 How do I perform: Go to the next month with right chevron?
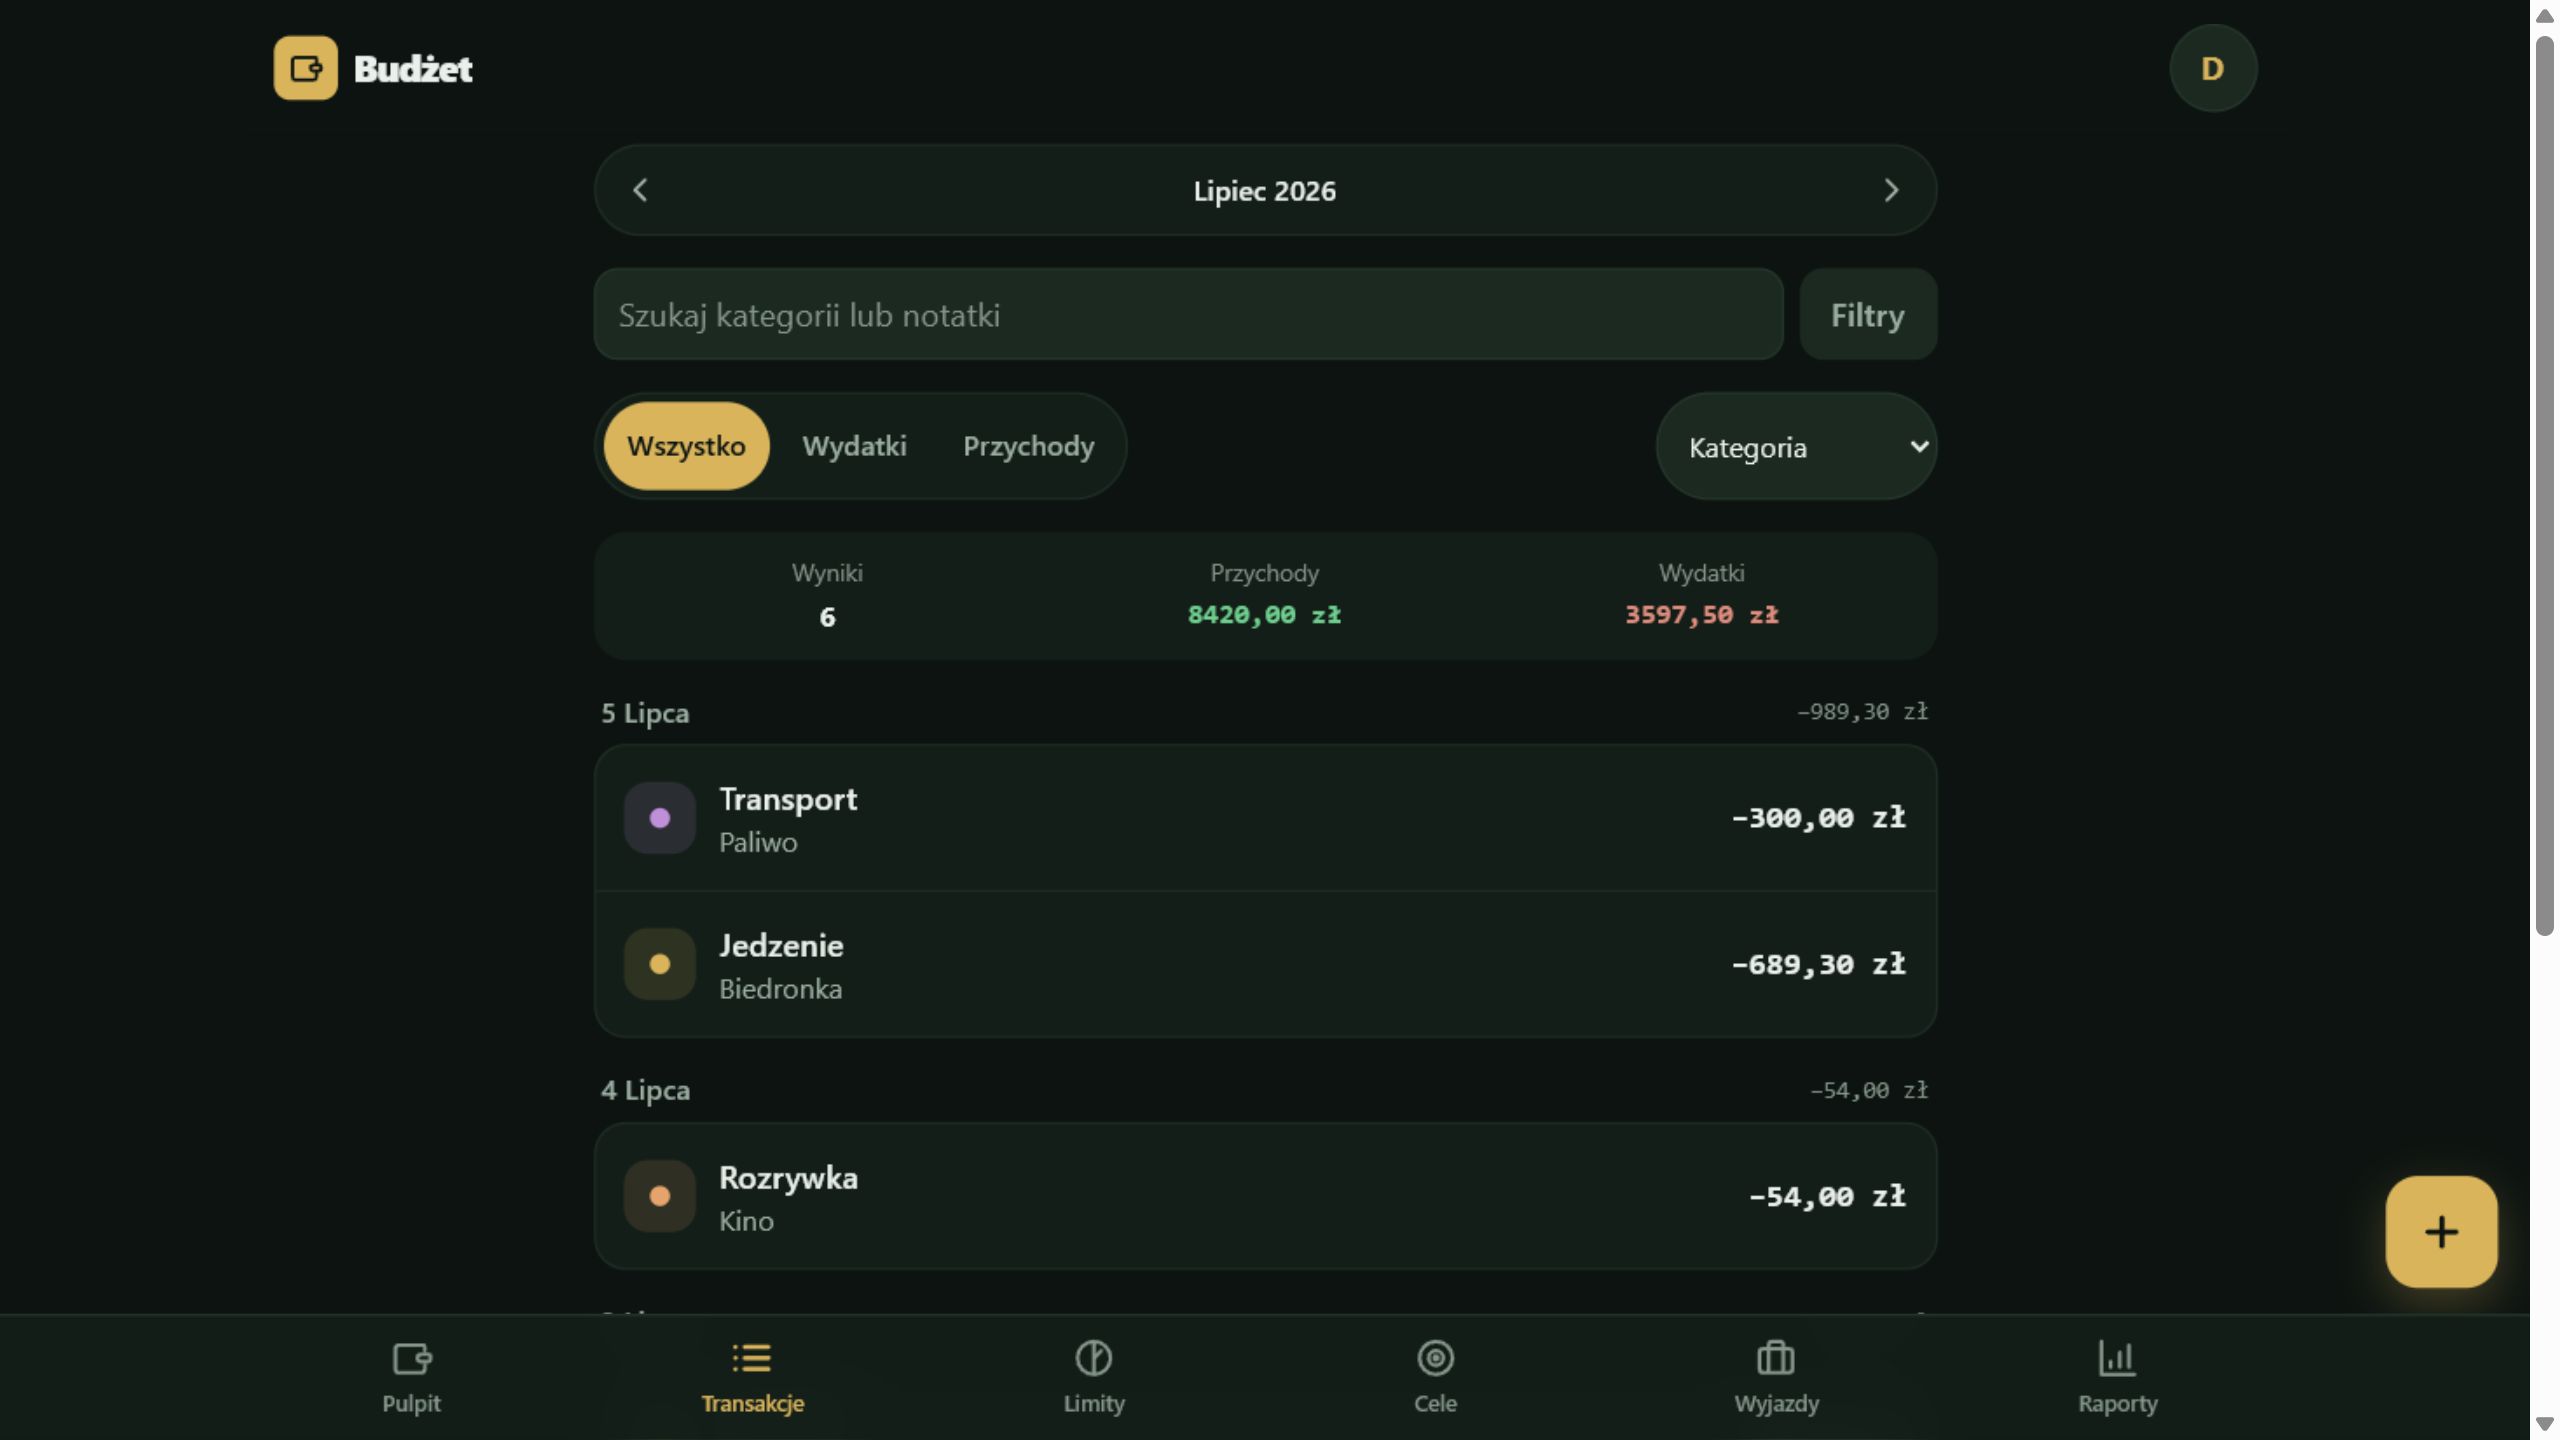pyautogui.click(x=1890, y=190)
